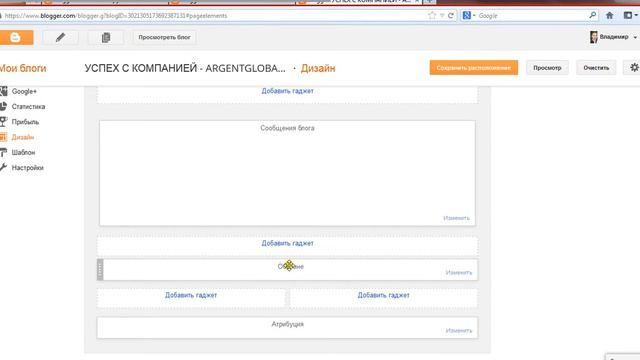The width and height of the screenshot is (640, 360).
Task: Click Добавить гаджет below Сообщения блога
Action: (287, 243)
